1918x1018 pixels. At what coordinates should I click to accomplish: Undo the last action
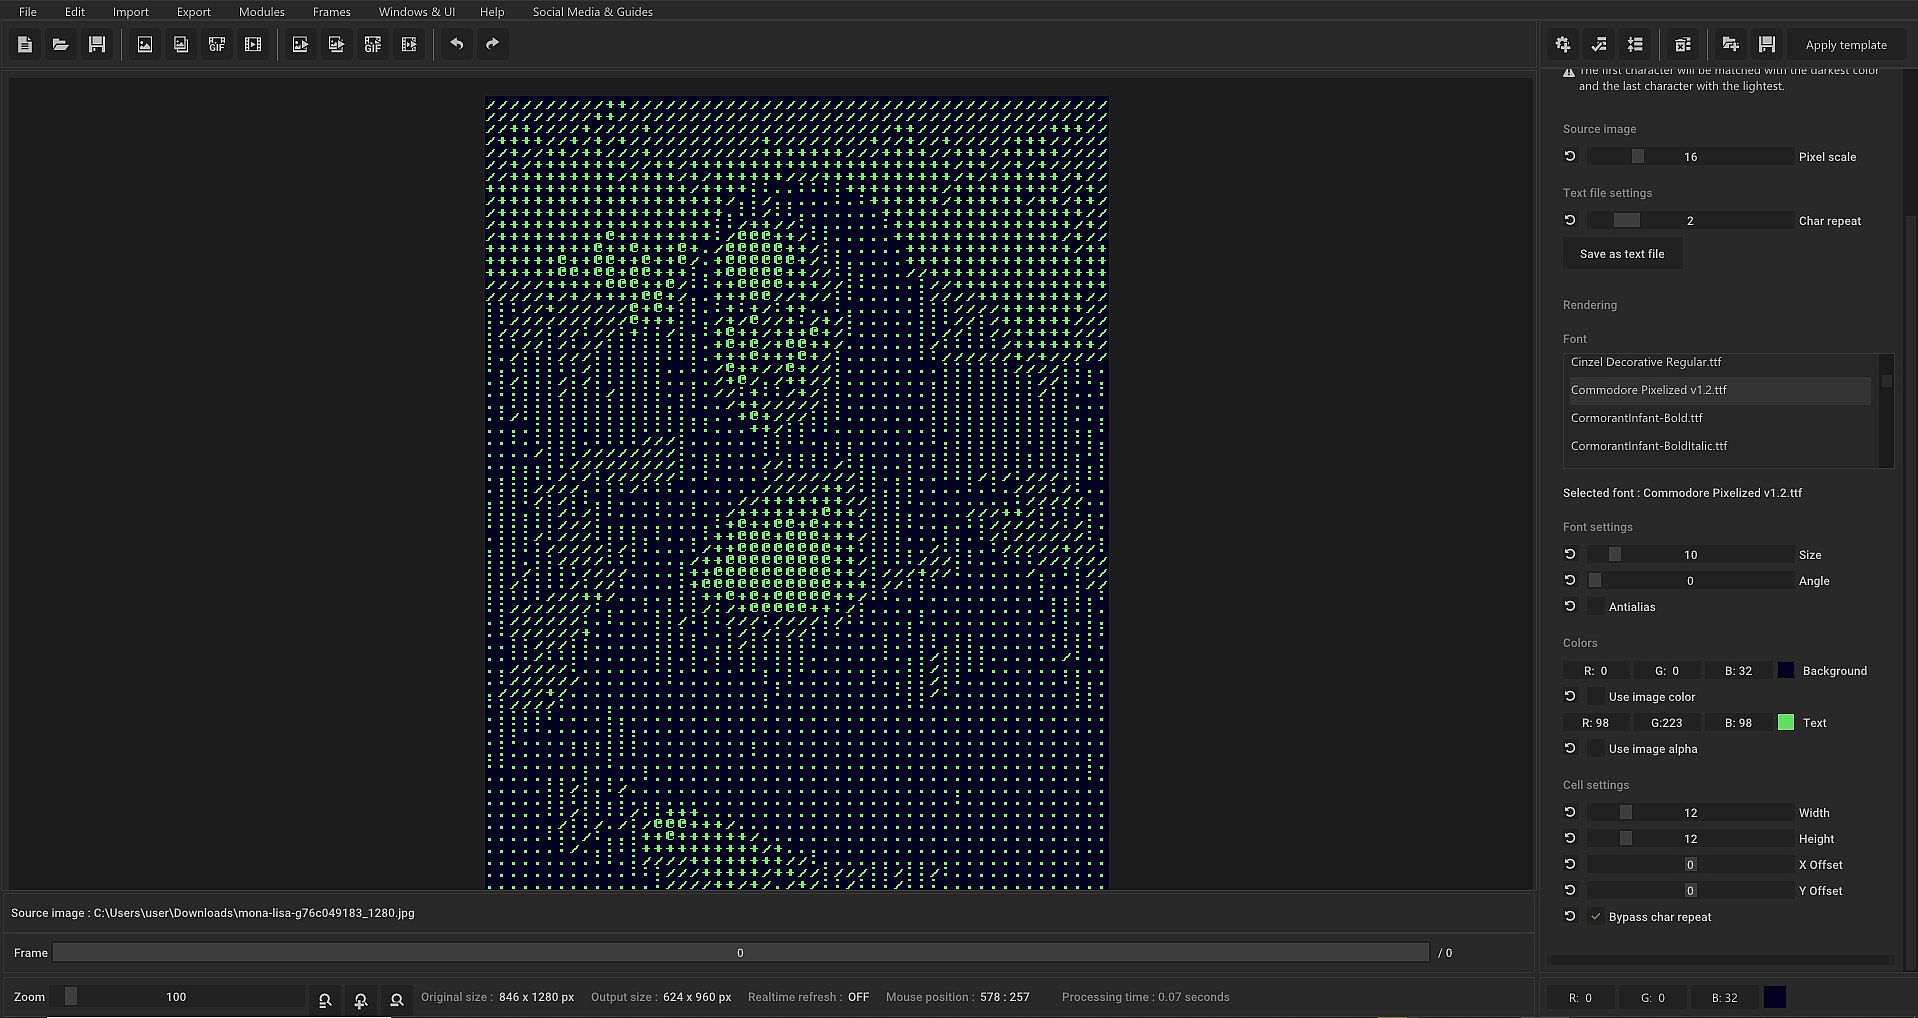coord(457,45)
